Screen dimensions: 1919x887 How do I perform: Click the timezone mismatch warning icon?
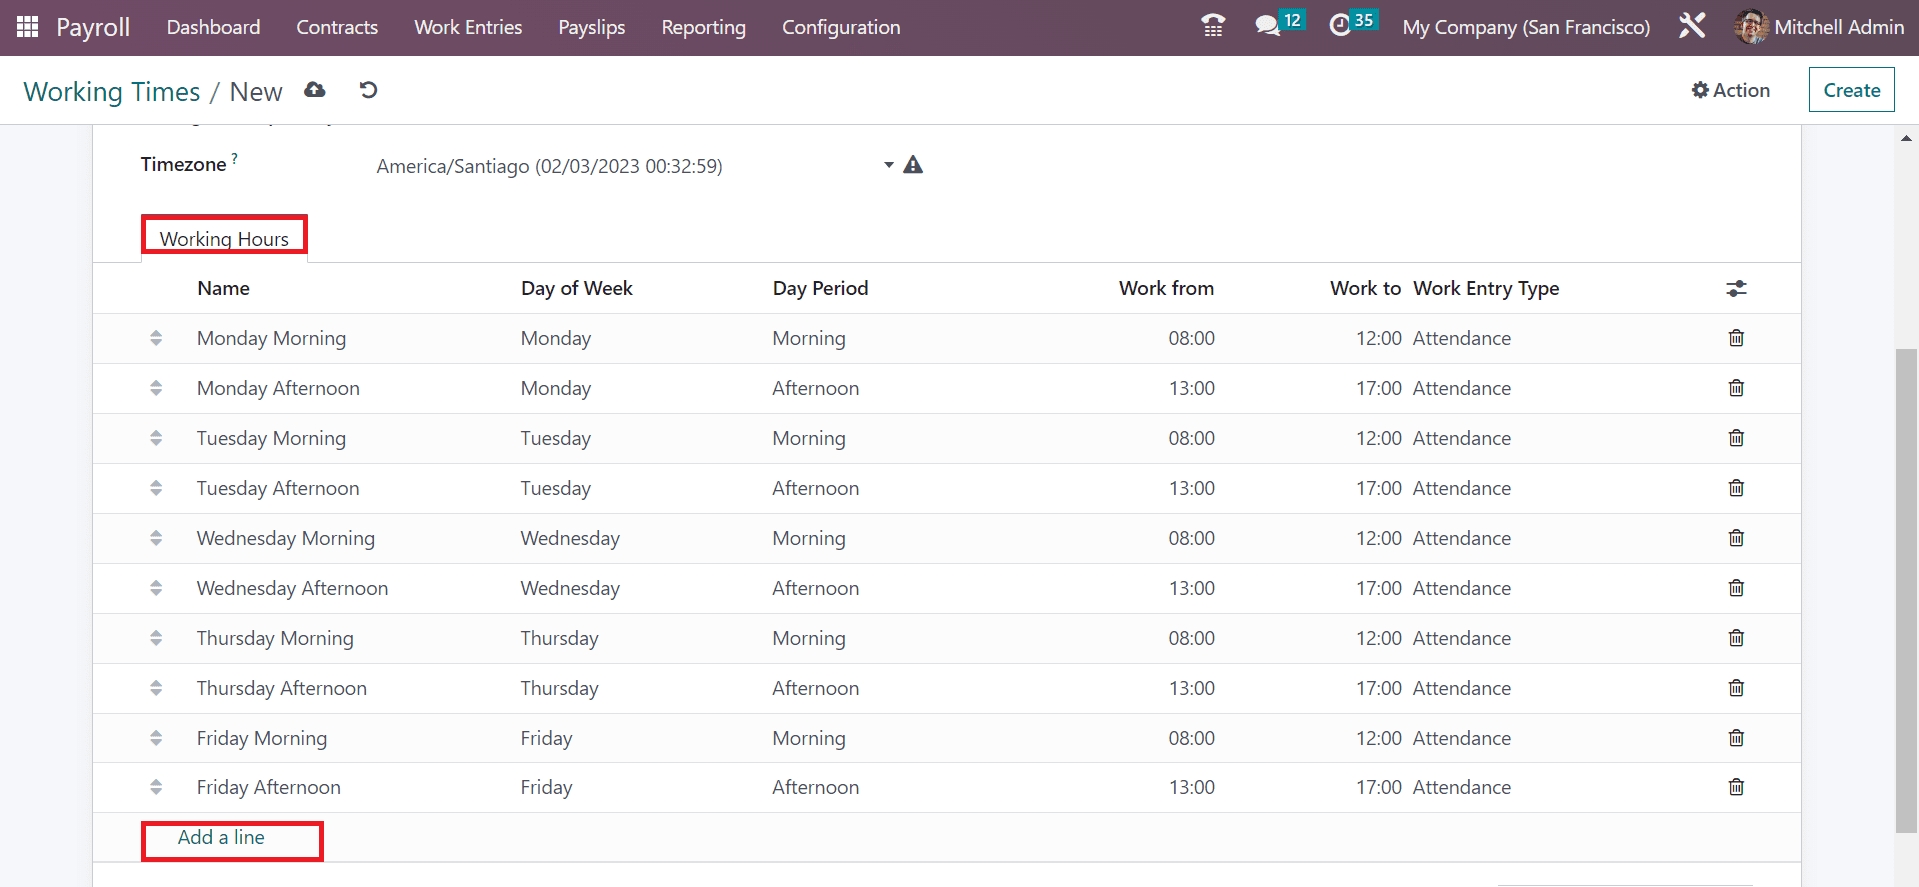[913, 165]
